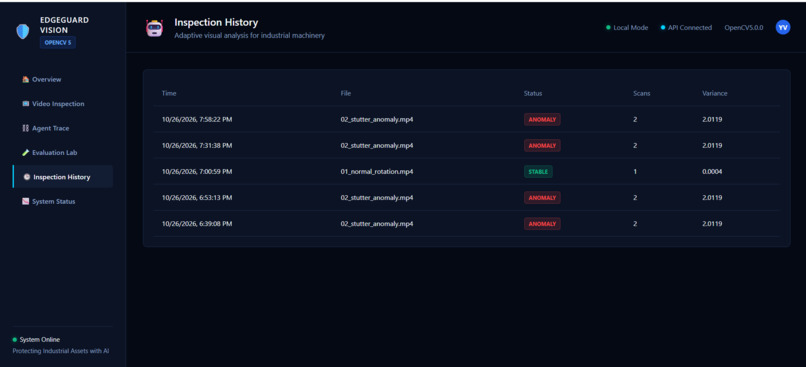
Task: Click the Status column header
Action: point(533,94)
